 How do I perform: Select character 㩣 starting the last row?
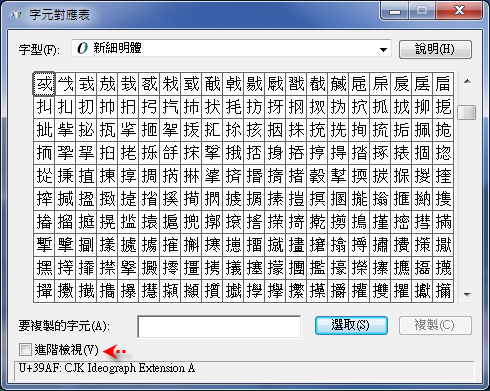[44, 291]
